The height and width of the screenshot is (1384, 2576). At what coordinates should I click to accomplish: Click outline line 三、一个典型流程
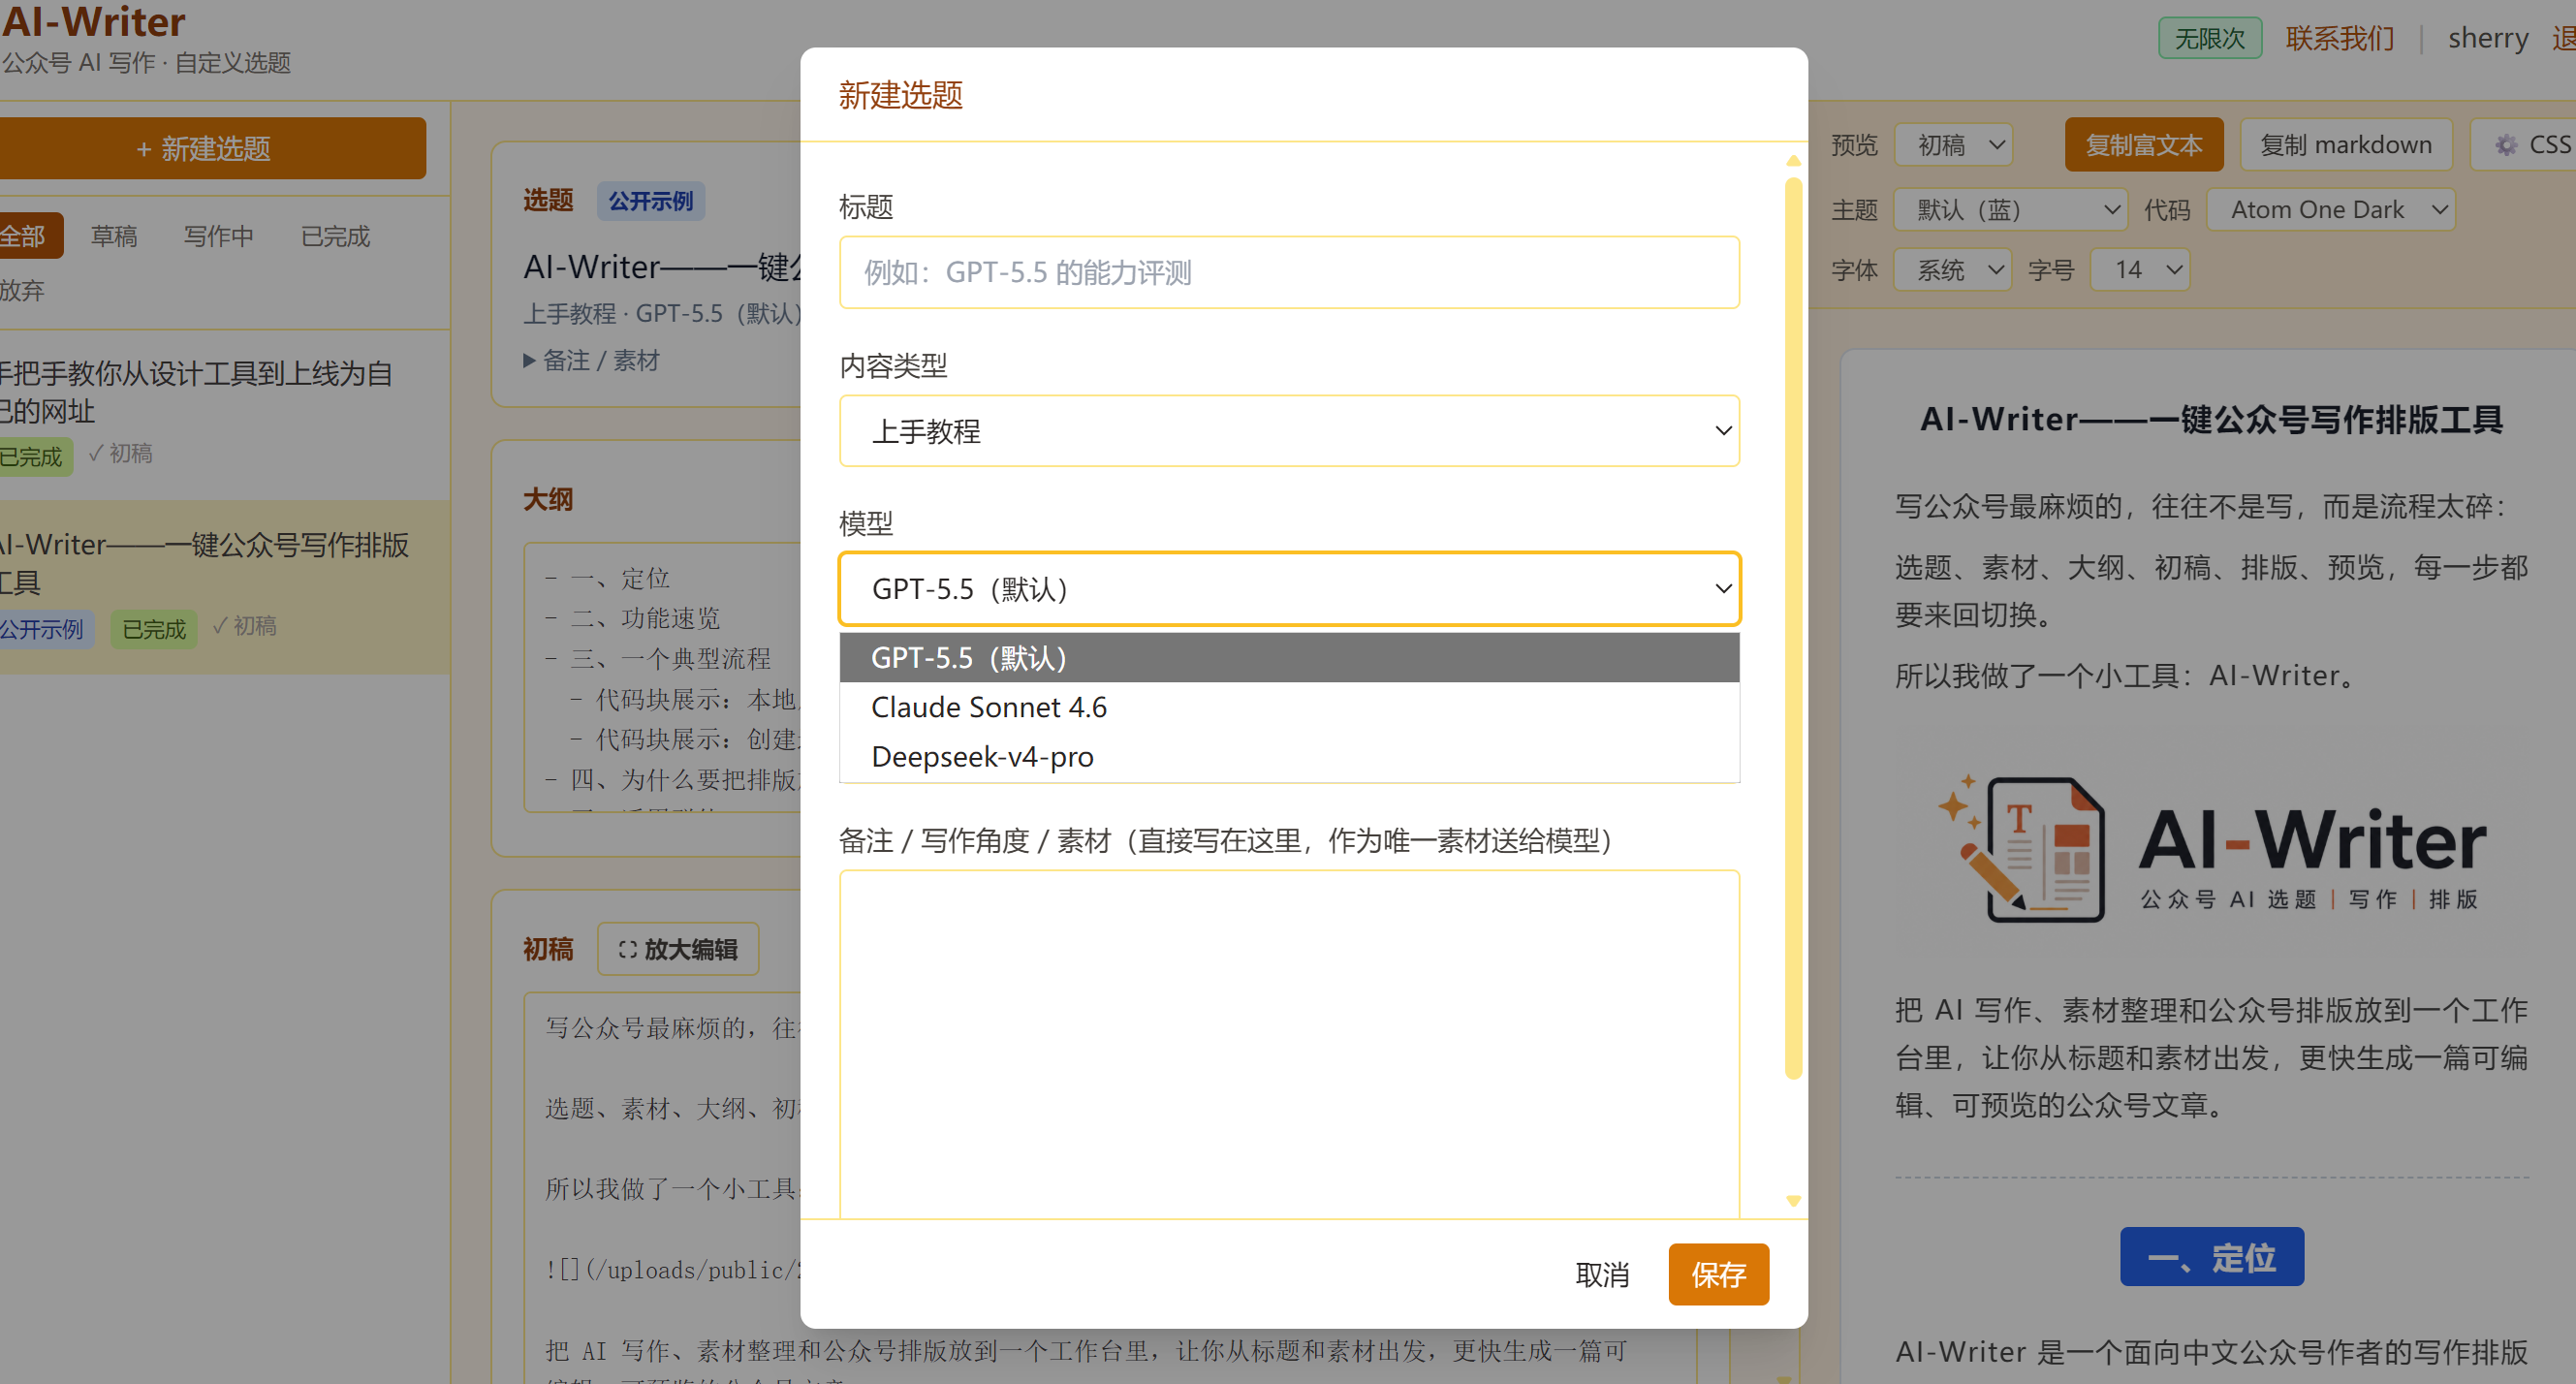tap(670, 659)
